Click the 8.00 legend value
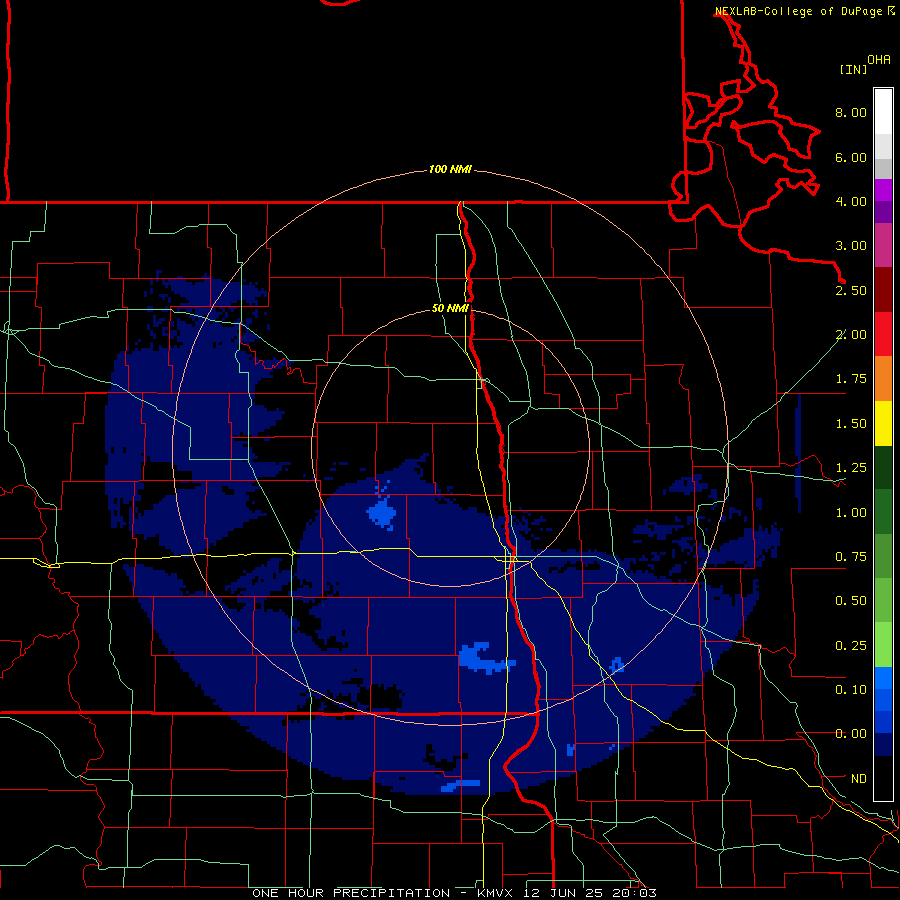The image size is (900, 900). click(851, 112)
